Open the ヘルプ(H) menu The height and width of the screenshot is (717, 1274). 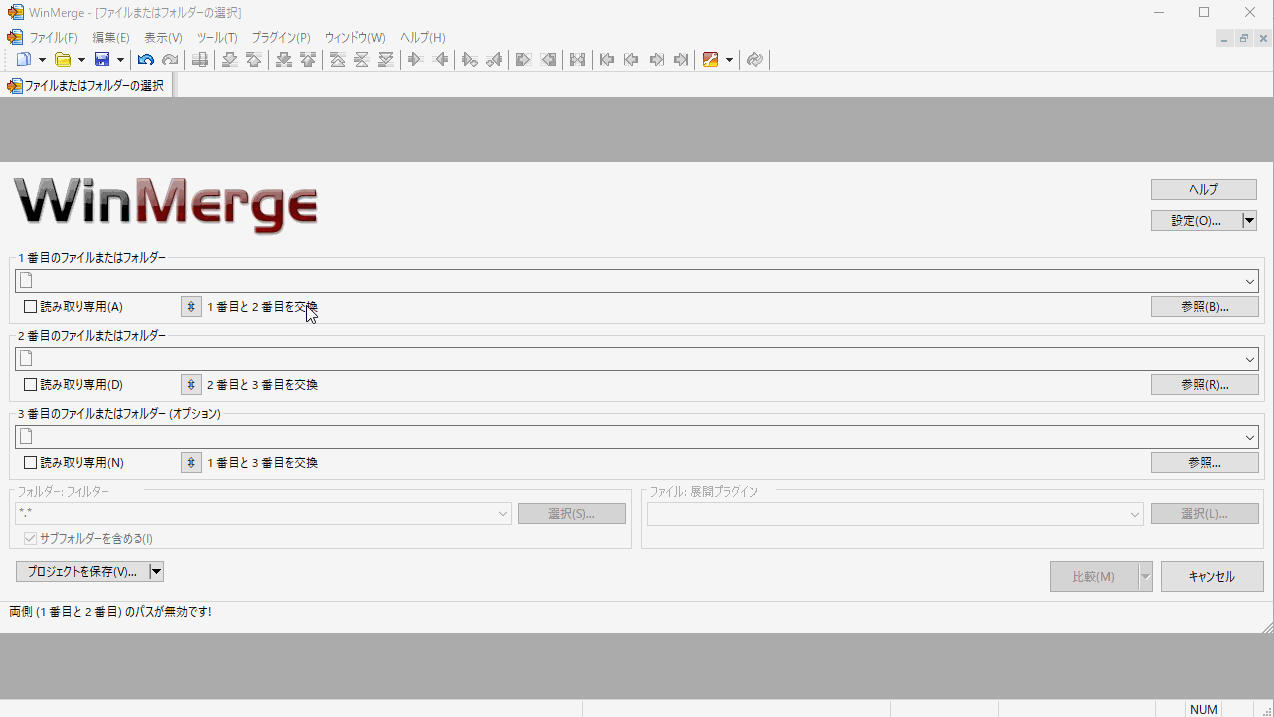pos(423,37)
